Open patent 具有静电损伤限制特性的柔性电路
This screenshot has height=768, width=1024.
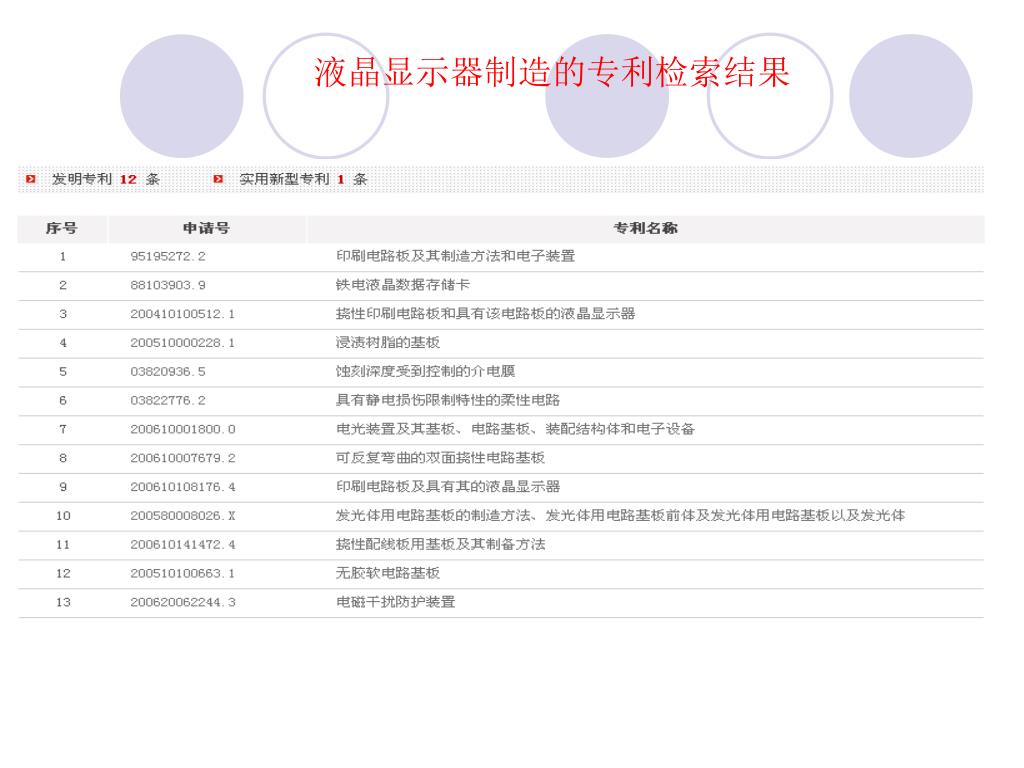click(x=448, y=400)
